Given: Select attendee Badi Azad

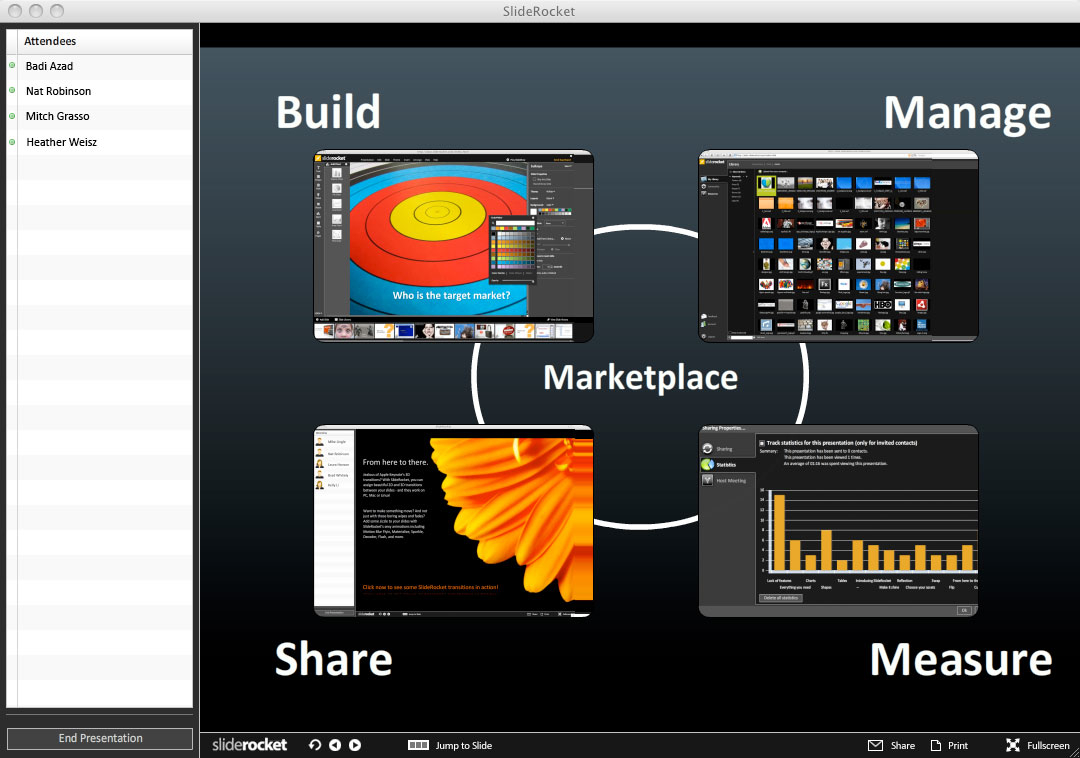Looking at the screenshot, I should click(99, 66).
